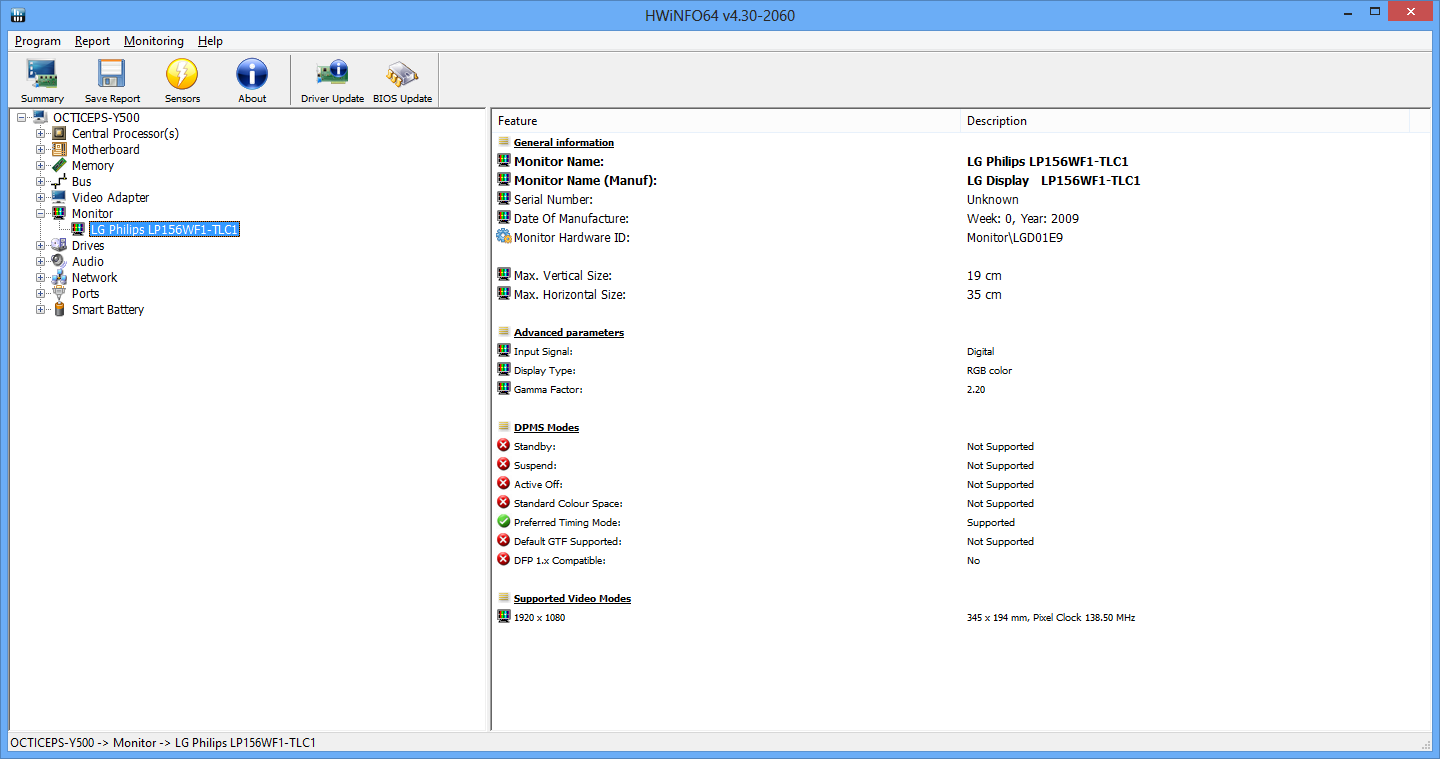Click the Central Processor(s) chip icon
Image resolution: width=1440 pixels, height=759 pixels.
pyautogui.click(x=60, y=134)
